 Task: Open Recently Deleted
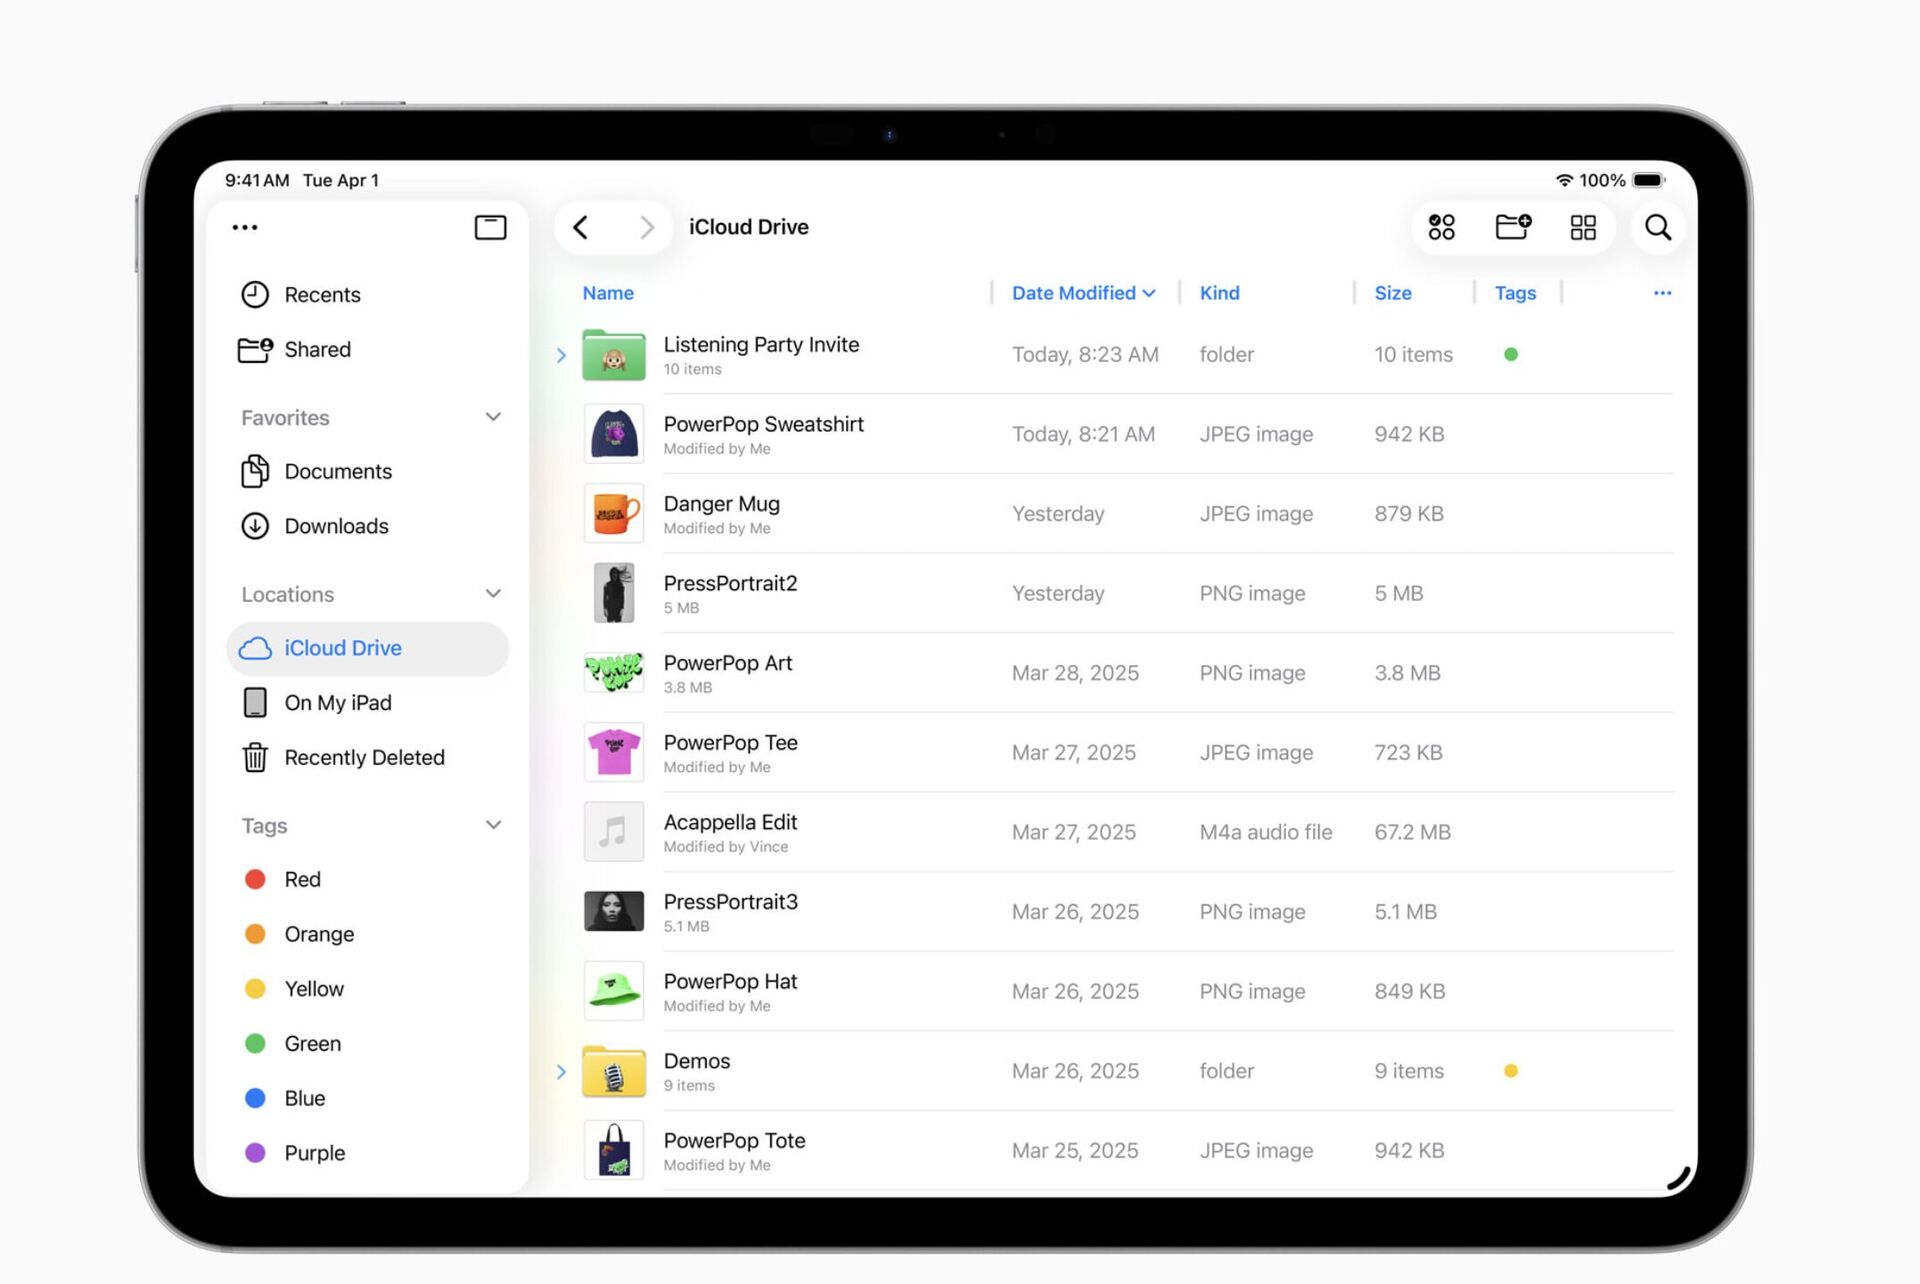pos(368,757)
